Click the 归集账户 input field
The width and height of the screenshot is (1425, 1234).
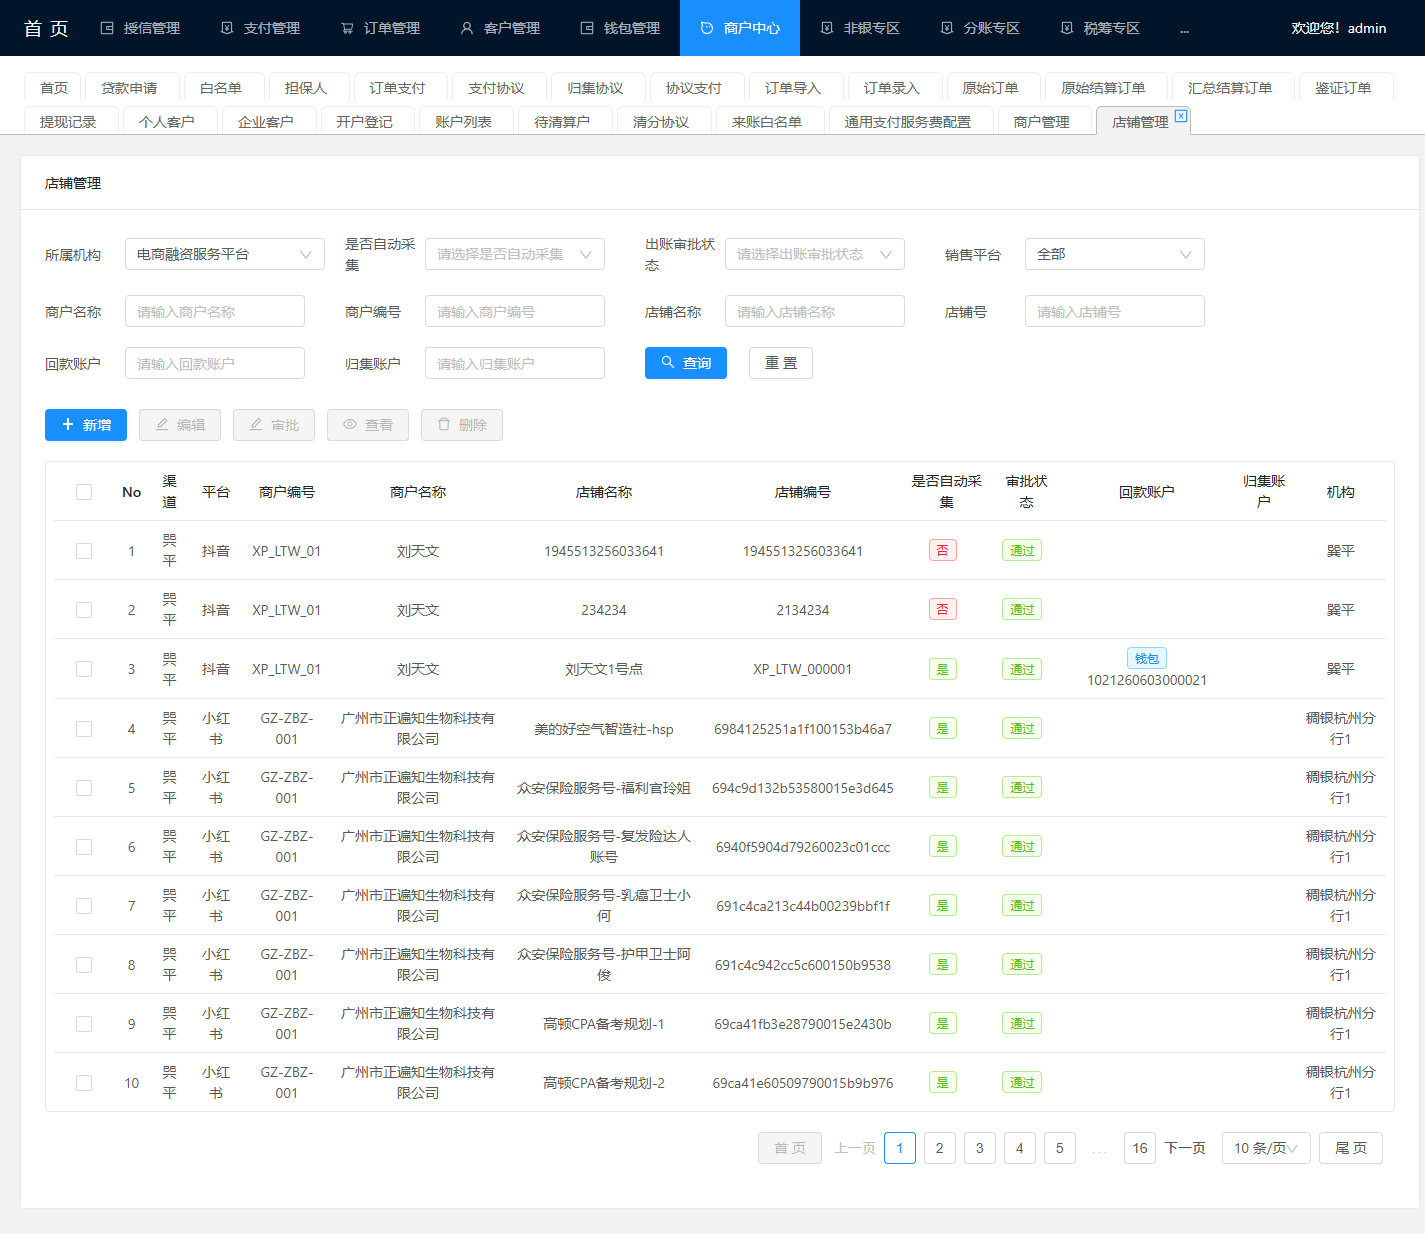click(x=515, y=363)
